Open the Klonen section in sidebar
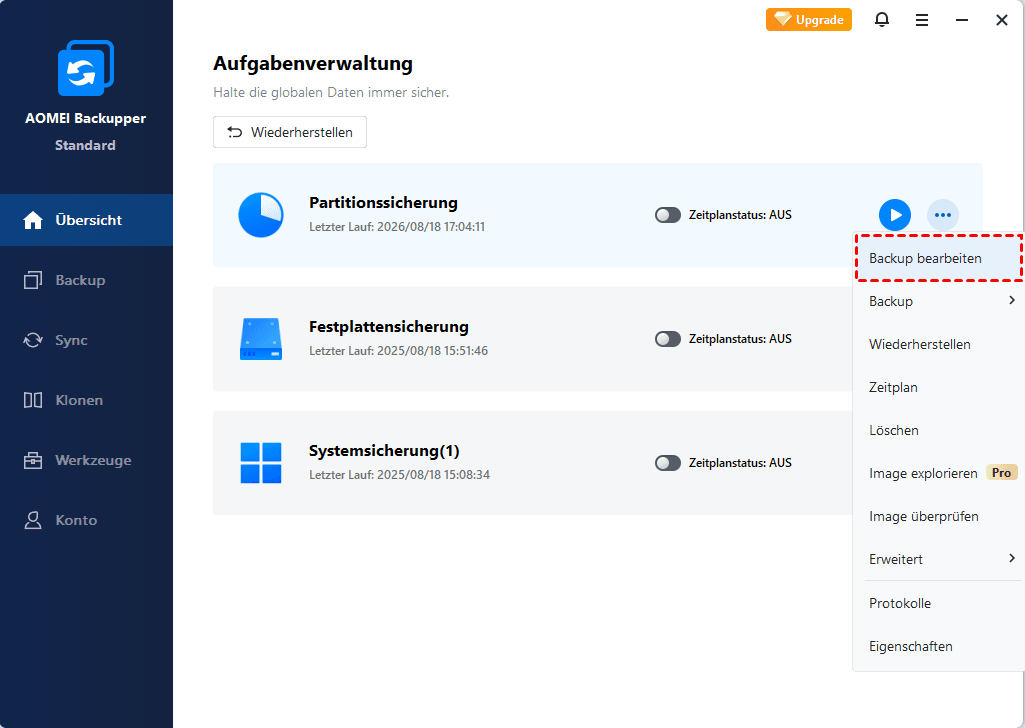The height and width of the screenshot is (728, 1025). click(79, 400)
